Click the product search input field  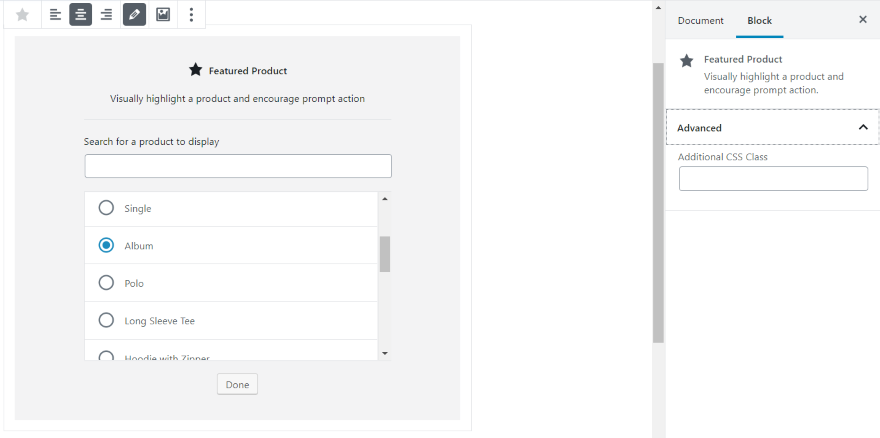238,166
